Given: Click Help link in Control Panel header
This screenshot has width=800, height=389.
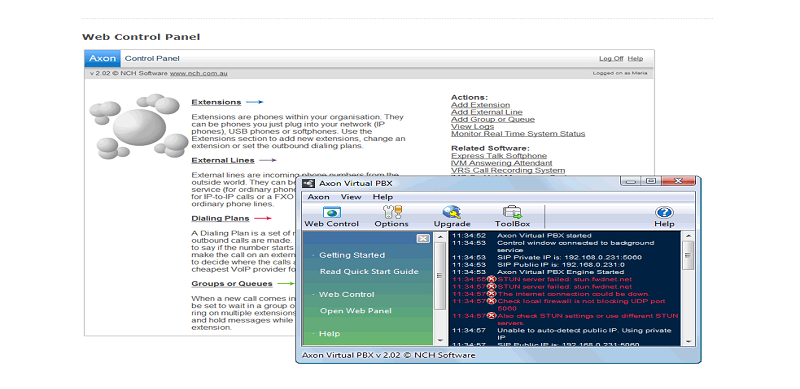Looking at the screenshot, I should 635,59.
